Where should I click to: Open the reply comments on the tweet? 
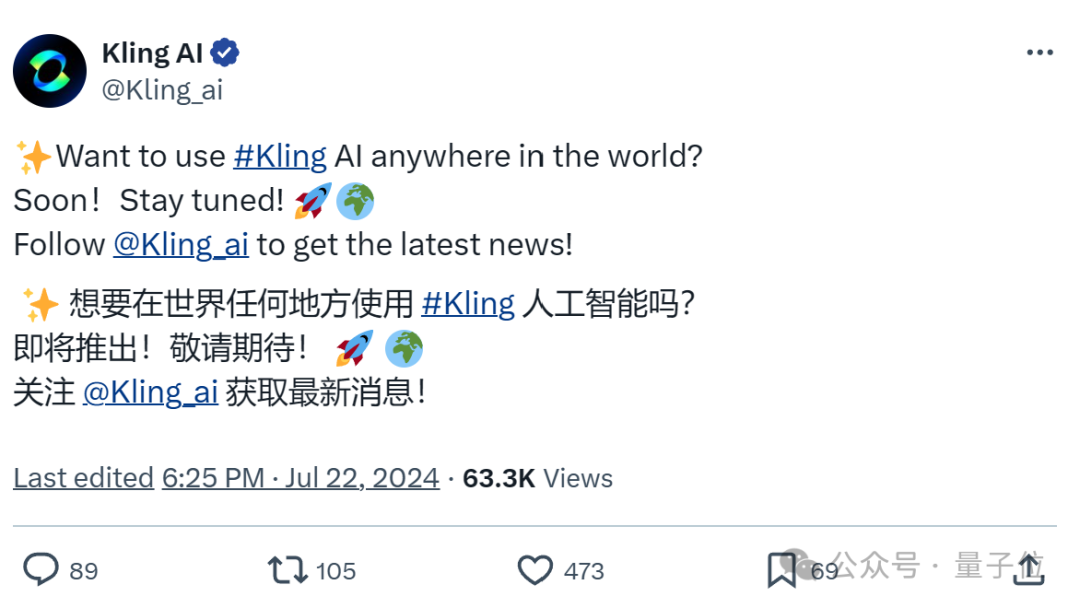[40, 569]
